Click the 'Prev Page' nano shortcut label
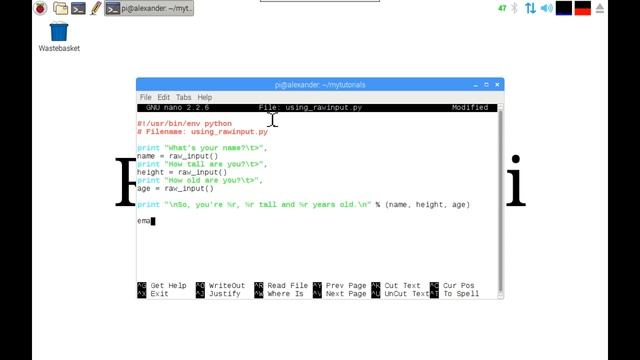Viewport: 640px width, 360px height. point(346,285)
